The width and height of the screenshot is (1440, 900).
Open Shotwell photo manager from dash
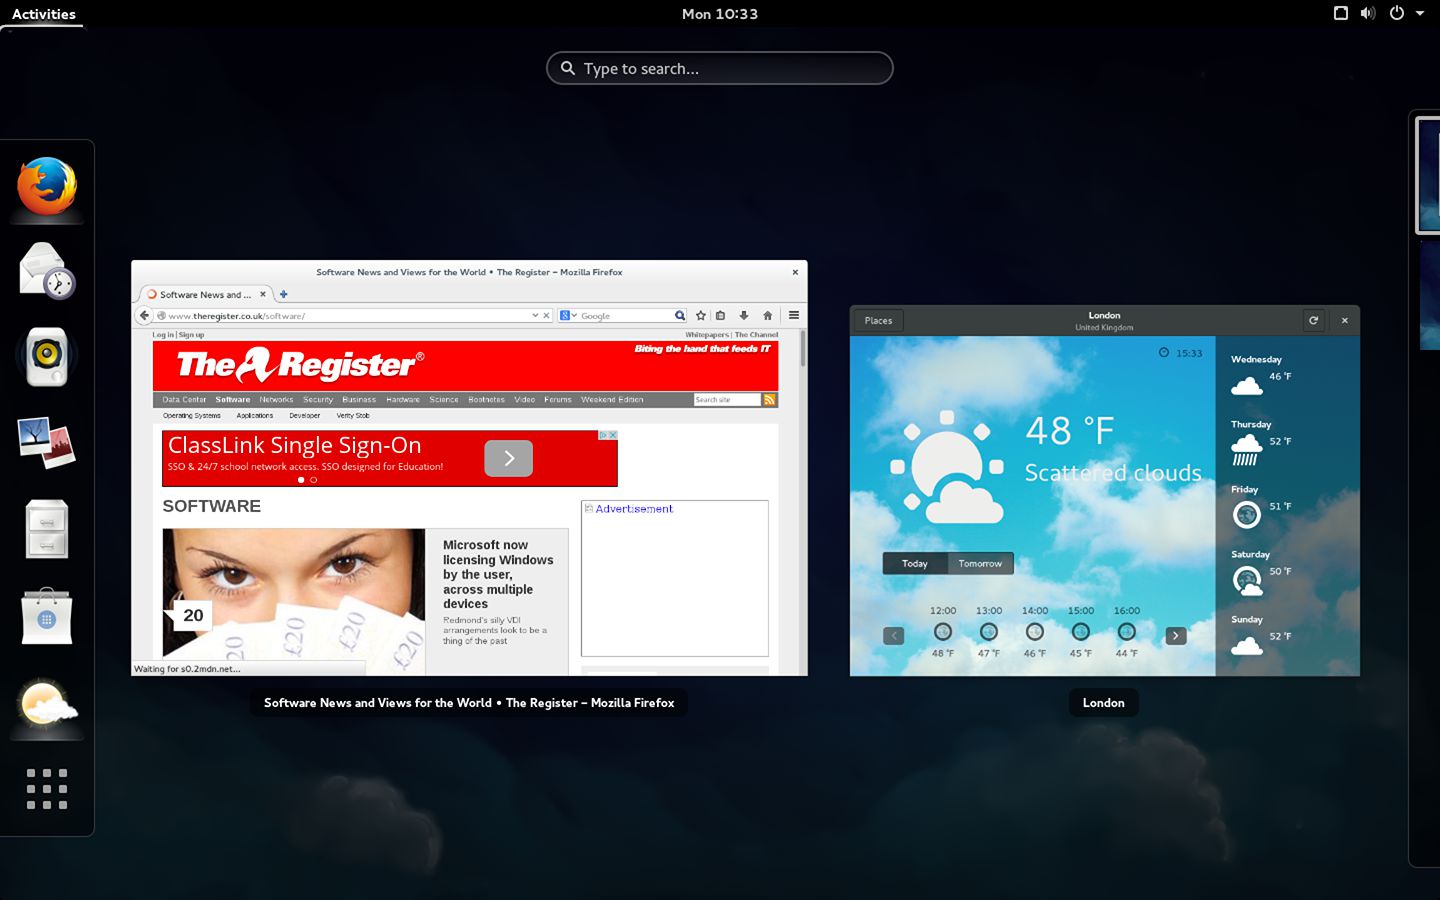47,443
